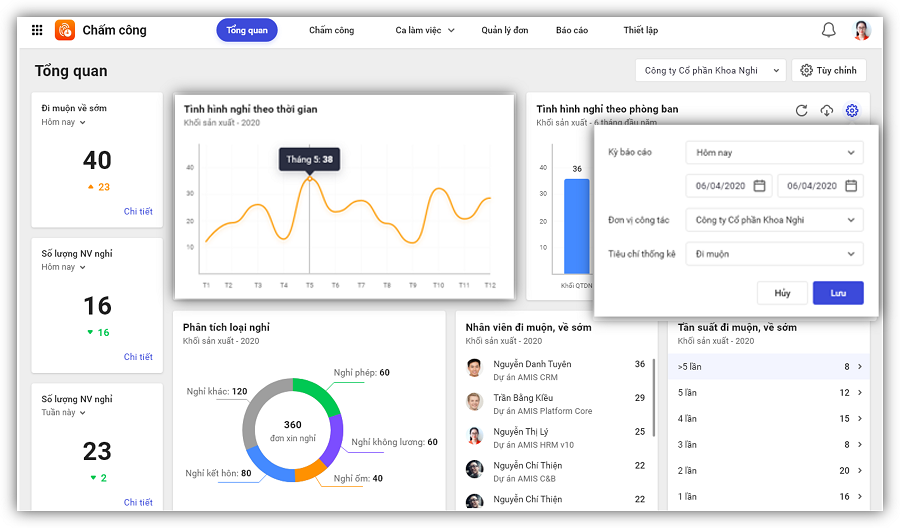Open the notifications bell
This screenshot has height=528, width=900.
pyautogui.click(x=828, y=30)
